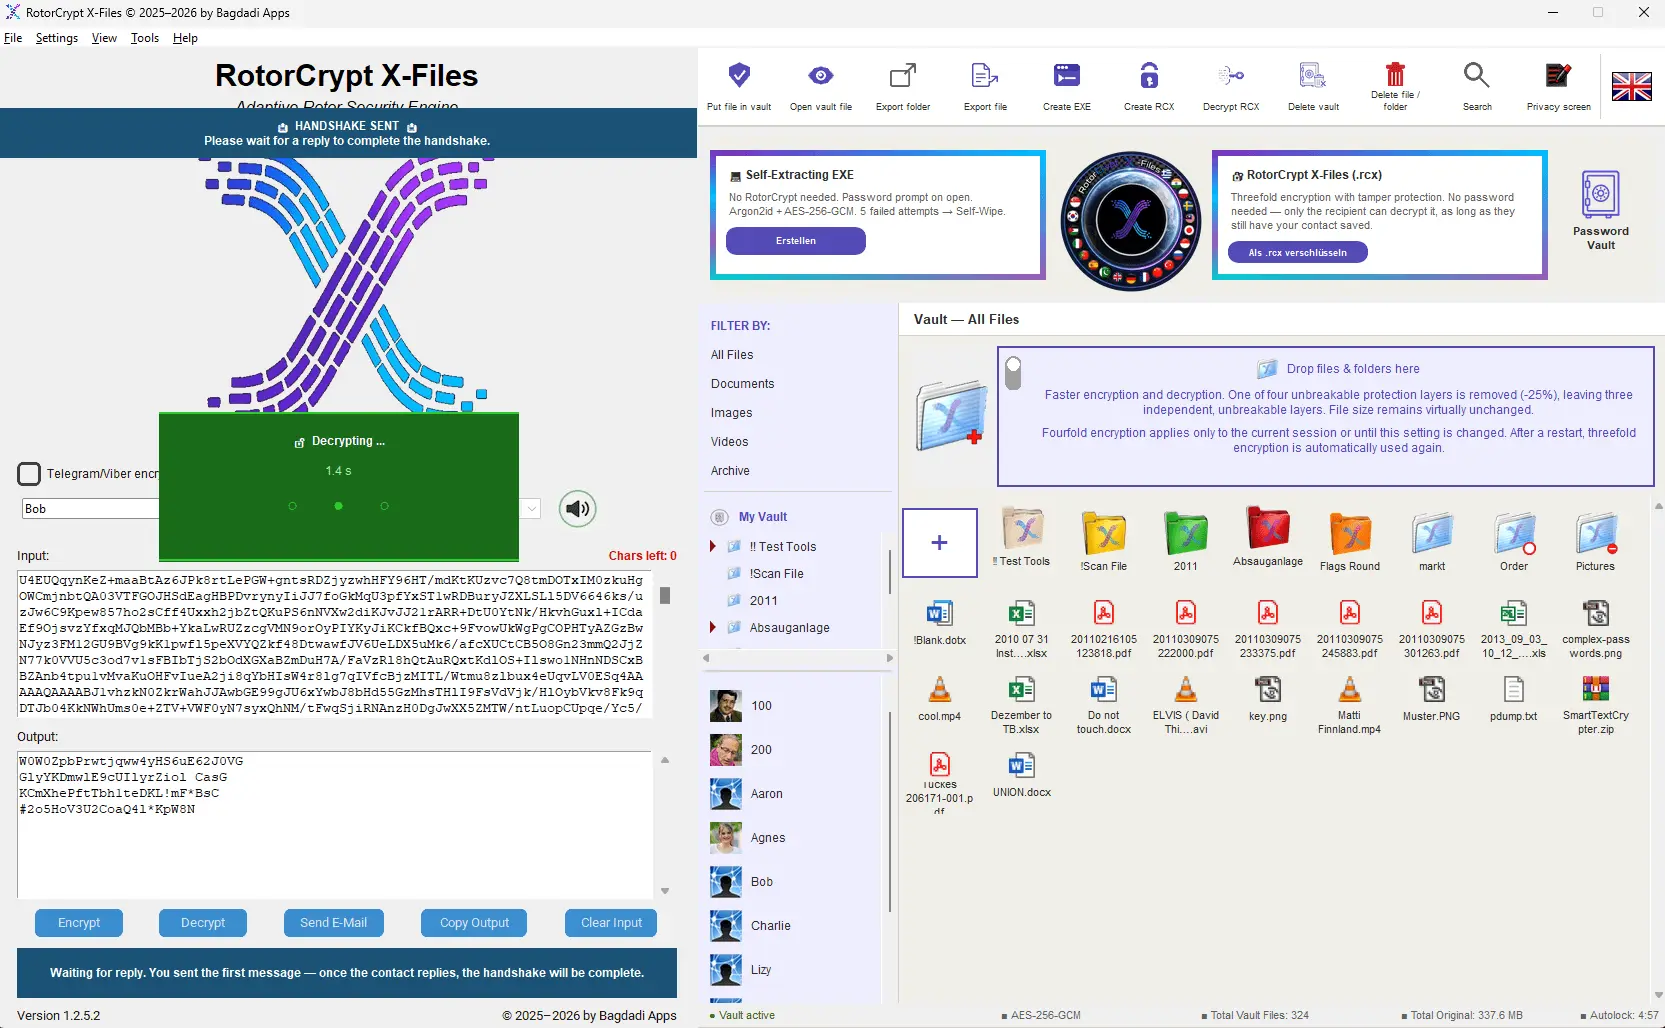1665x1028 pixels.
Task: Click the Send E-Mail button
Action: 333,923
